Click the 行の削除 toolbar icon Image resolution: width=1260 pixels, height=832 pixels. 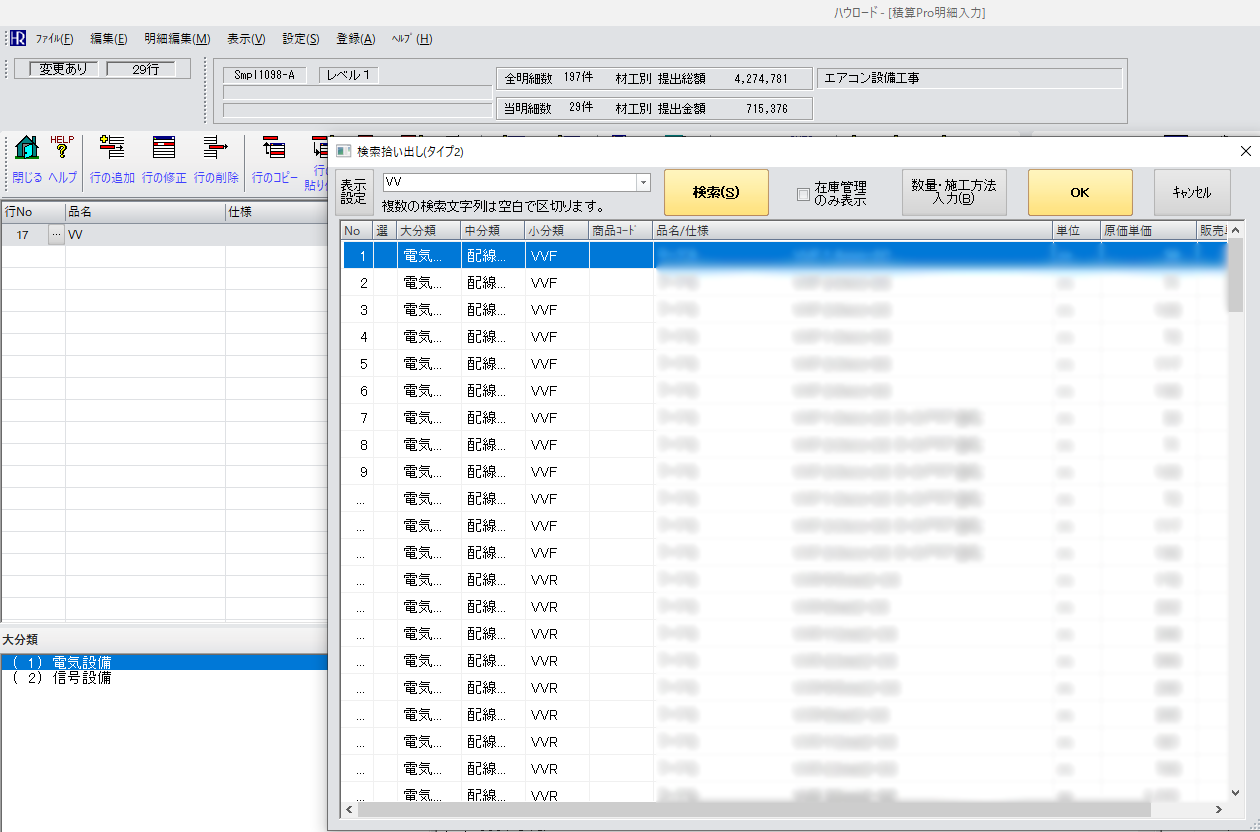[x=216, y=149]
